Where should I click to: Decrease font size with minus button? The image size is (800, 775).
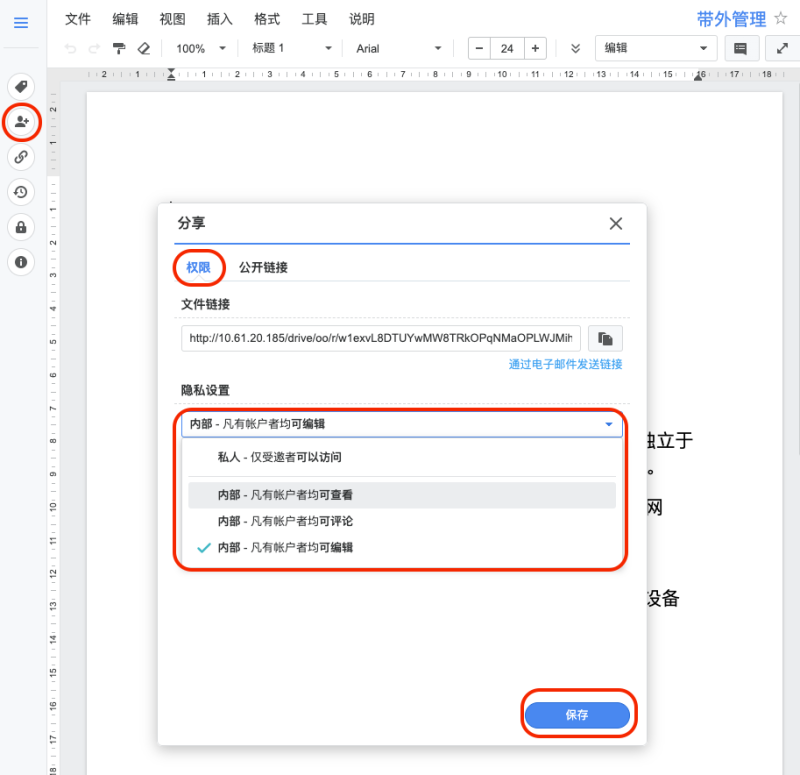click(x=479, y=48)
